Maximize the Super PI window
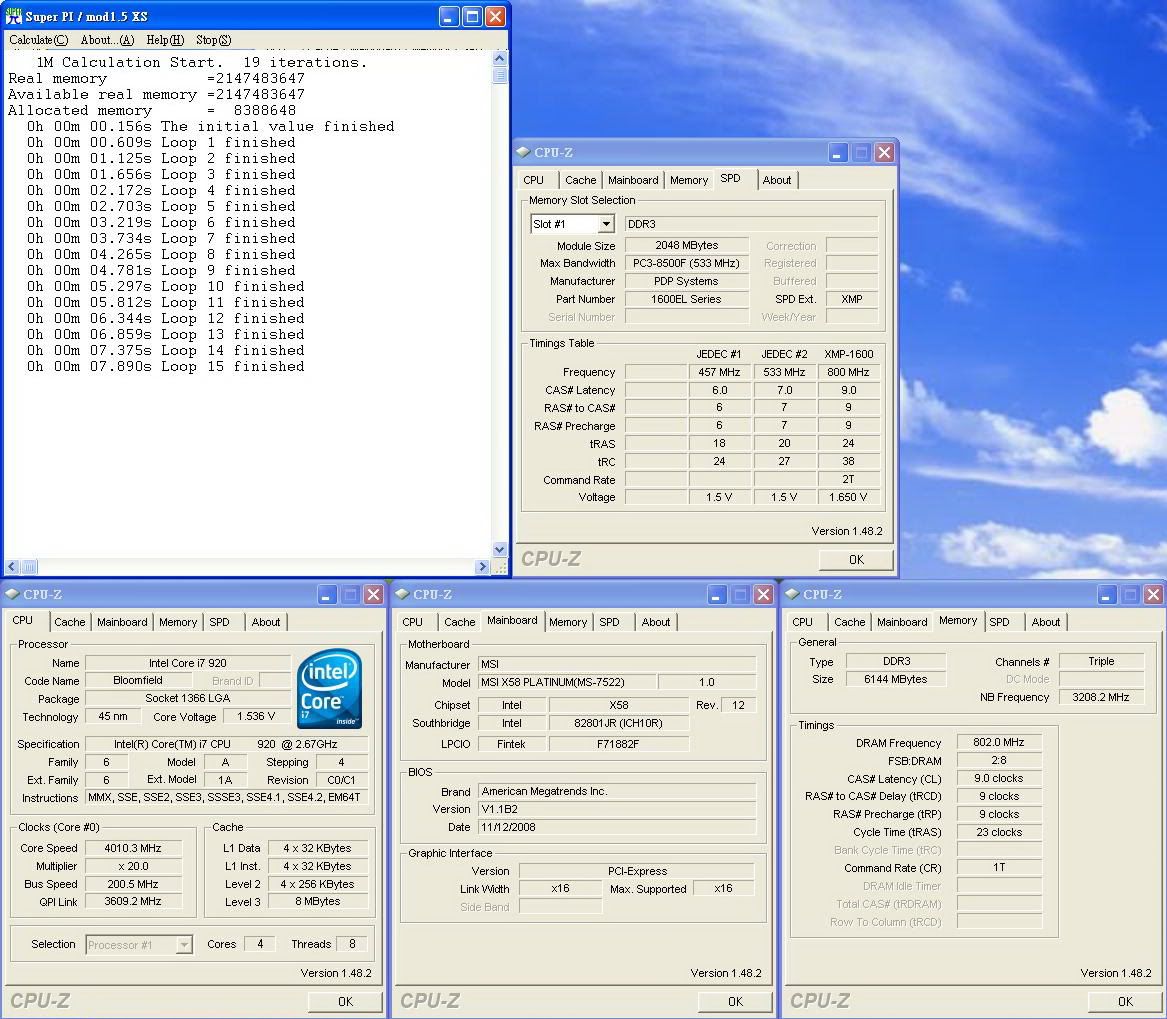 pos(472,16)
